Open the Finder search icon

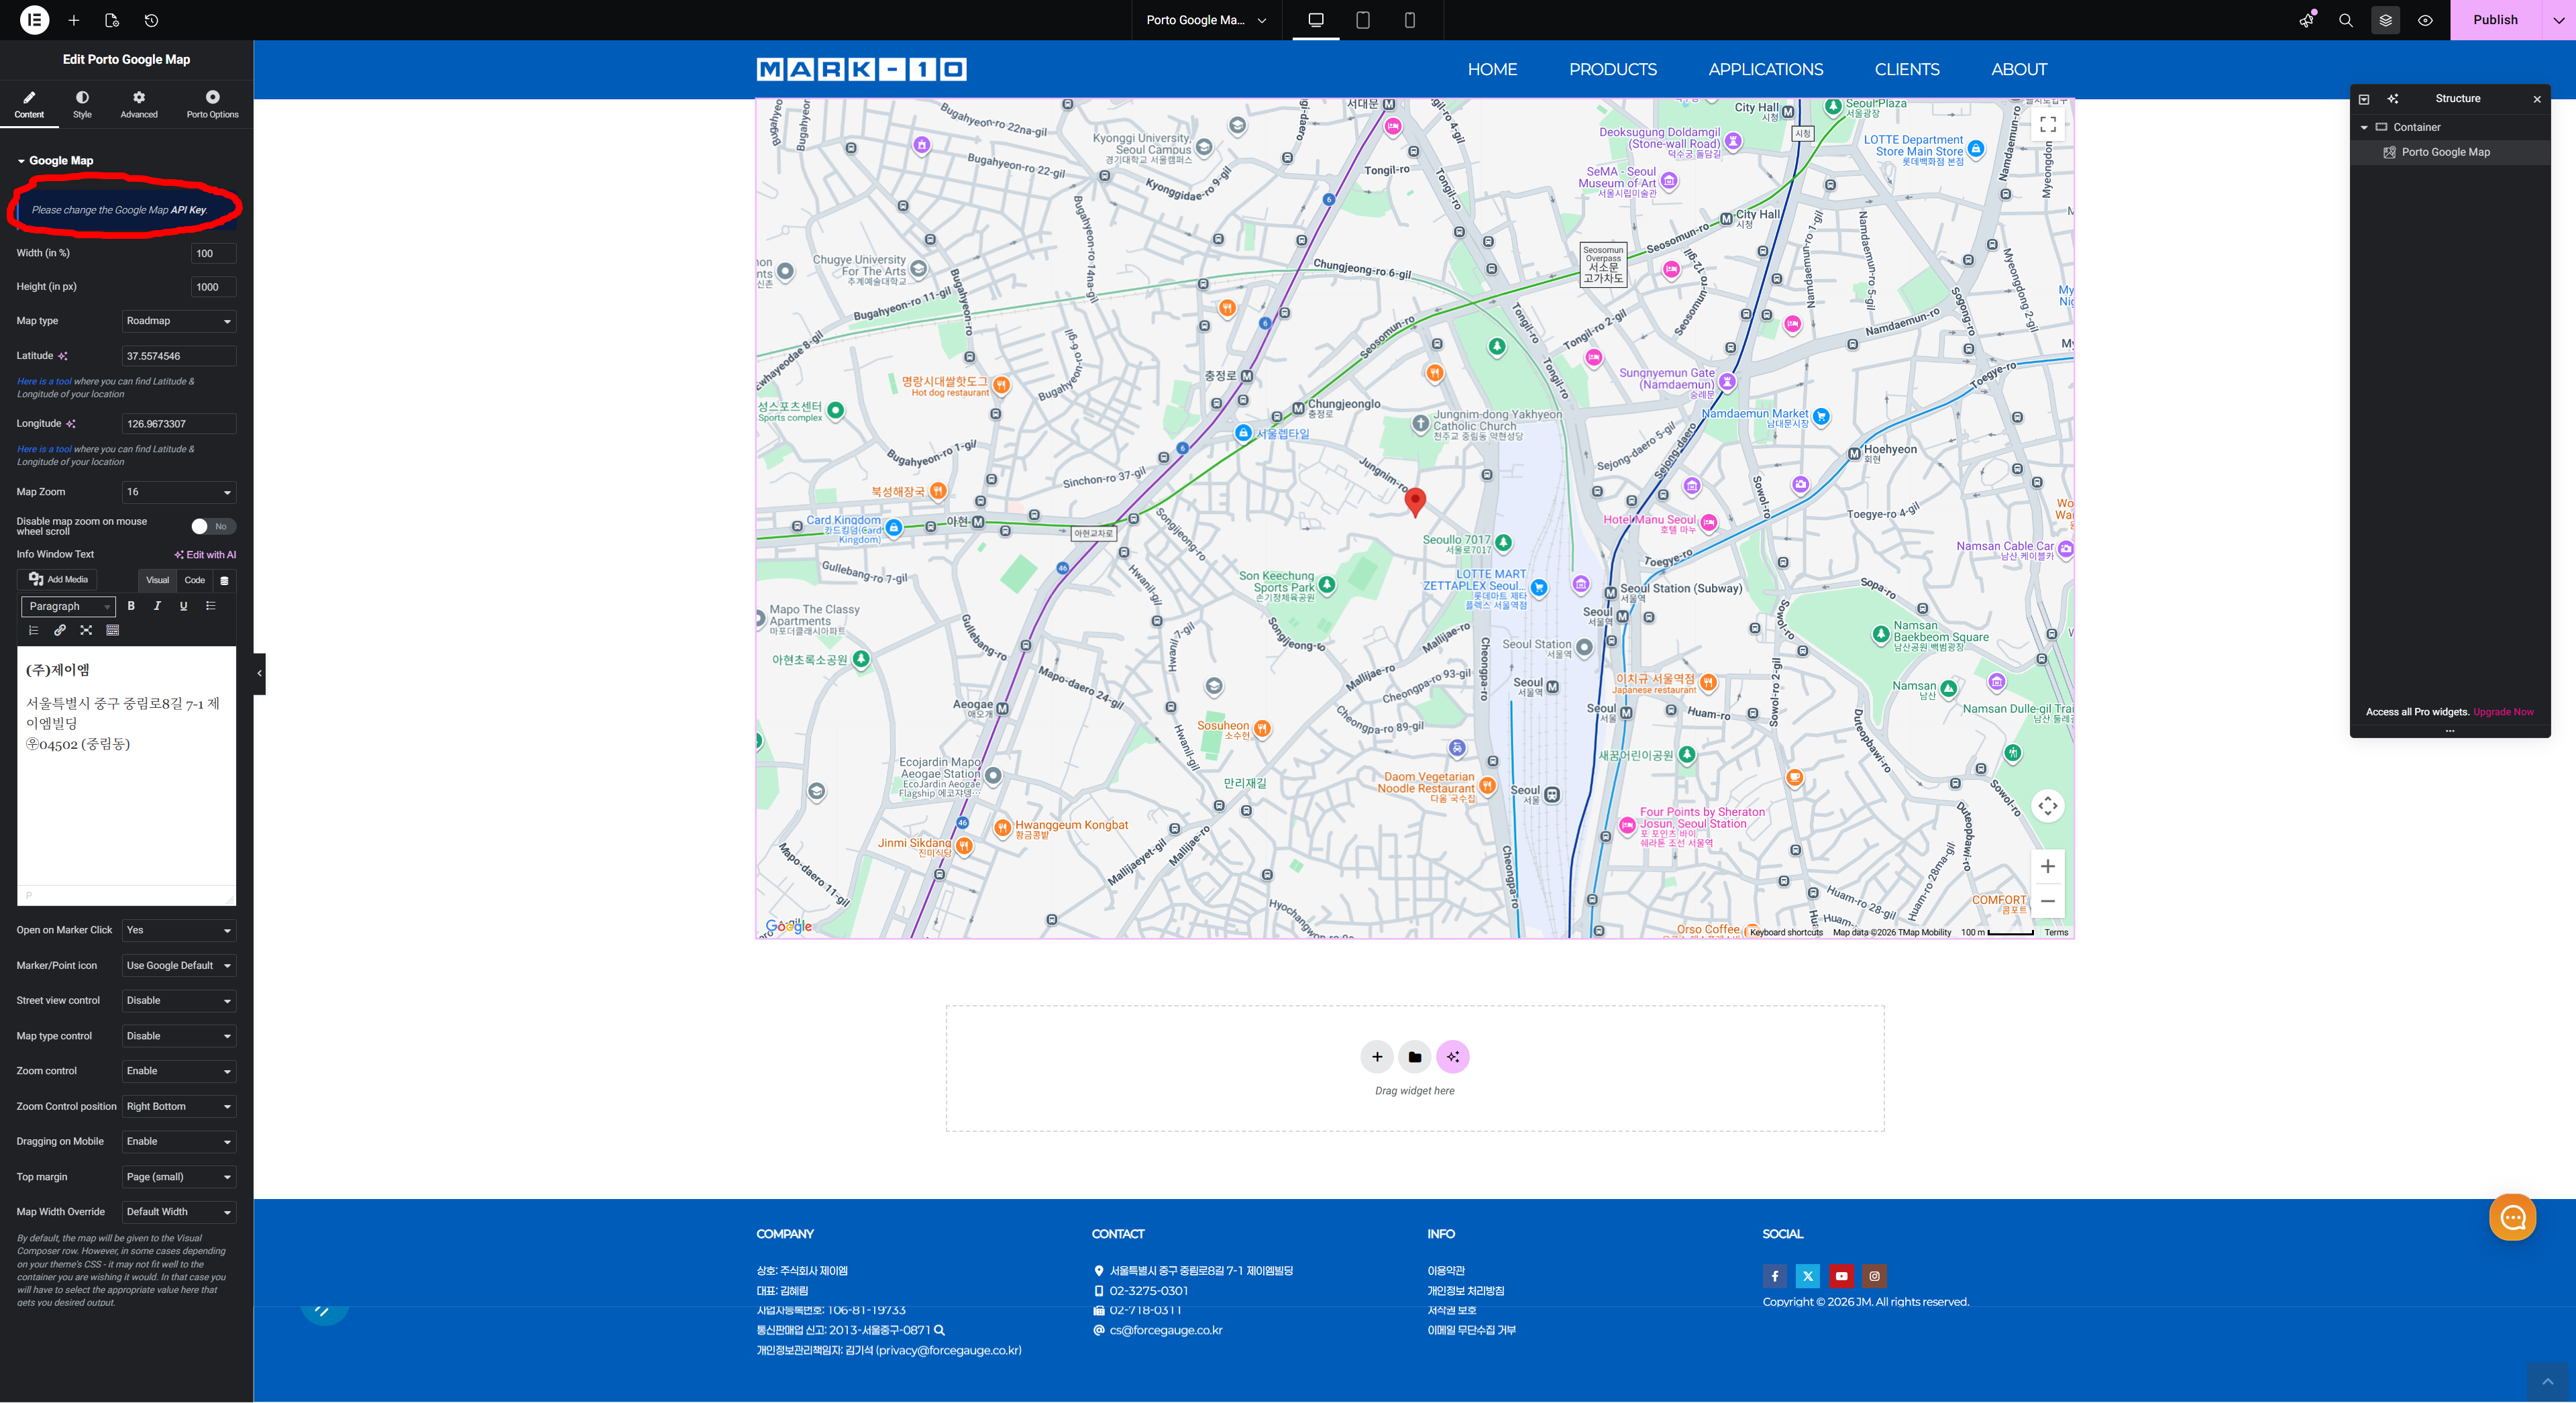(x=2345, y=20)
